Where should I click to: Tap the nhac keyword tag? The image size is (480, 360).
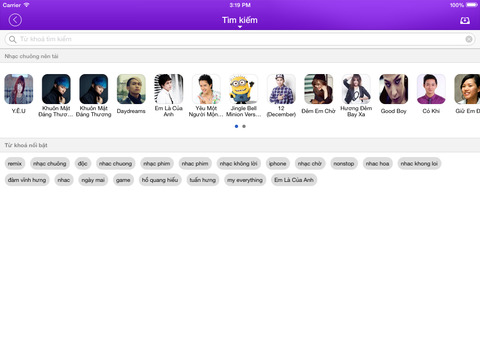(64, 180)
